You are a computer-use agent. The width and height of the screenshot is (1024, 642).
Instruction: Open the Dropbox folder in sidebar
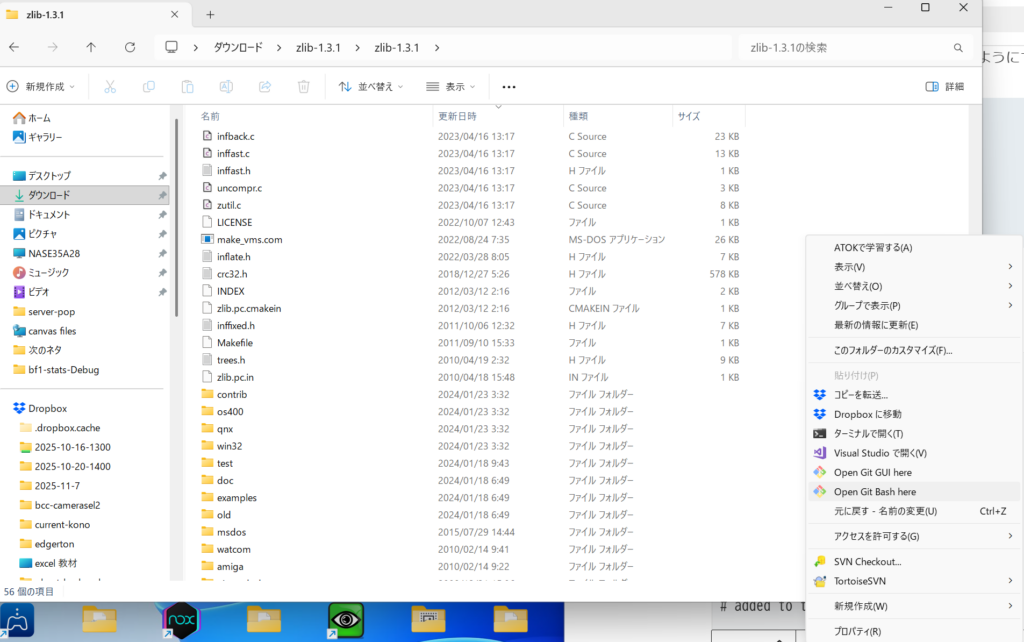[x=47, y=408]
